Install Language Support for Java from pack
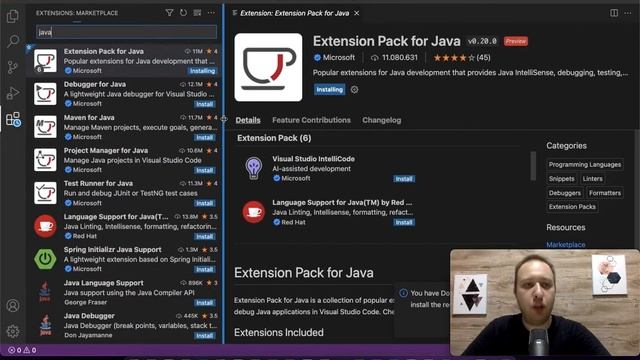The height and width of the screenshot is (360, 640). (x=404, y=222)
